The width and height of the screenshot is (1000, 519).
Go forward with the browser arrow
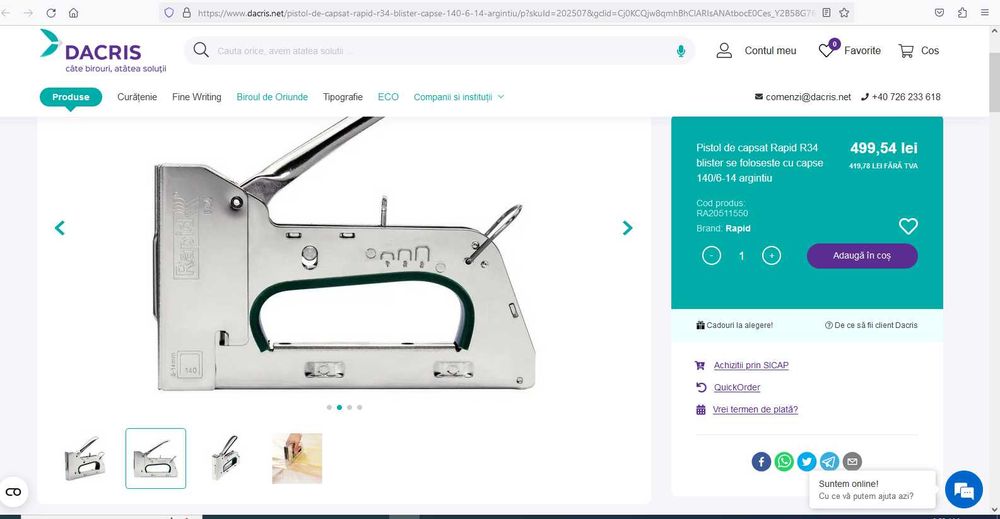[x=28, y=13]
